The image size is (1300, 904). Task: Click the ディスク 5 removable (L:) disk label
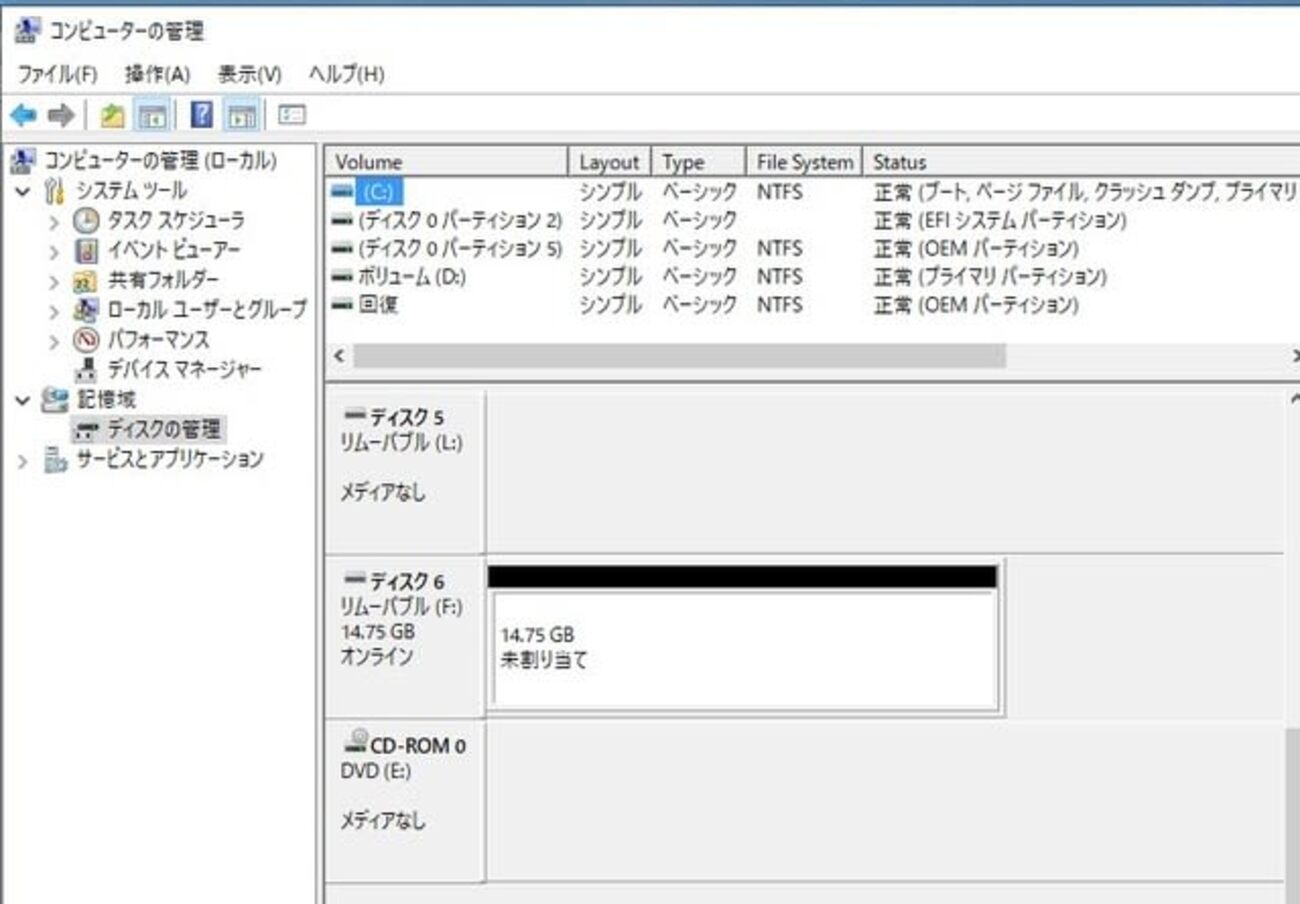pos(406,471)
